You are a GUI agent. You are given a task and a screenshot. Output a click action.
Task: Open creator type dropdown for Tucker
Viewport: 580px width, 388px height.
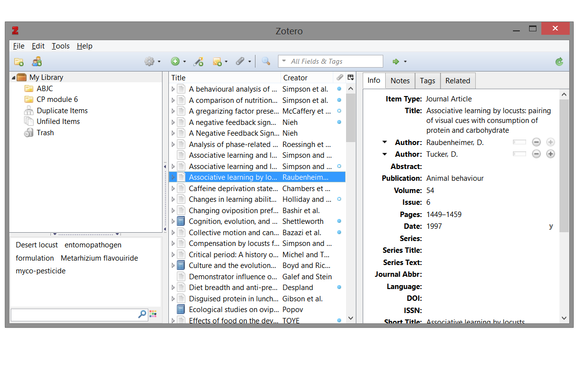click(385, 154)
